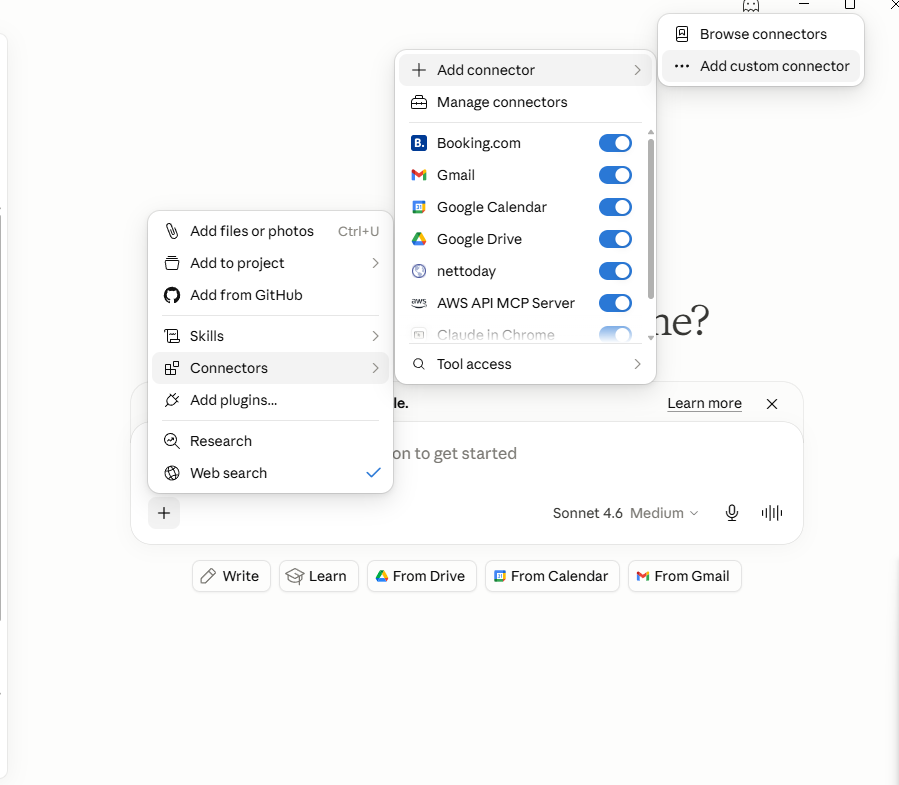Choose the Research menu entry
Viewport: 899px width, 785px height.
click(271, 441)
